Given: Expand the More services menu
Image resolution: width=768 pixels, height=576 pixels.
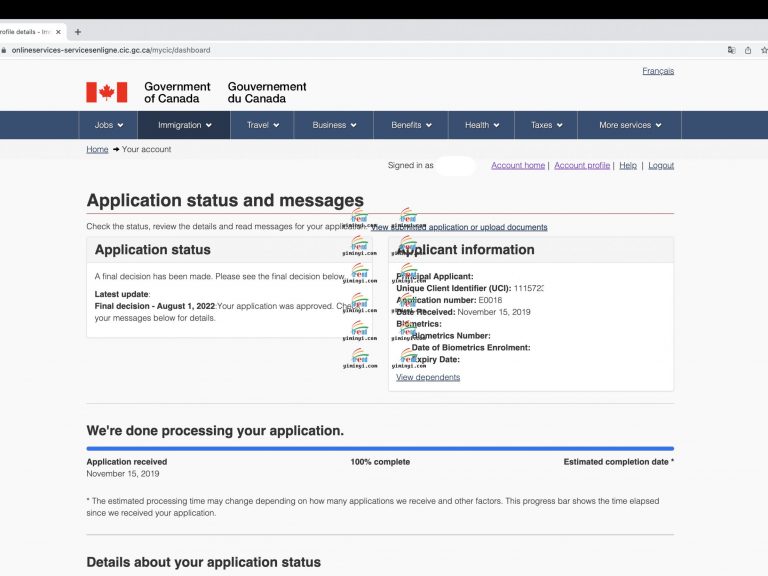Looking at the screenshot, I should coord(630,125).
